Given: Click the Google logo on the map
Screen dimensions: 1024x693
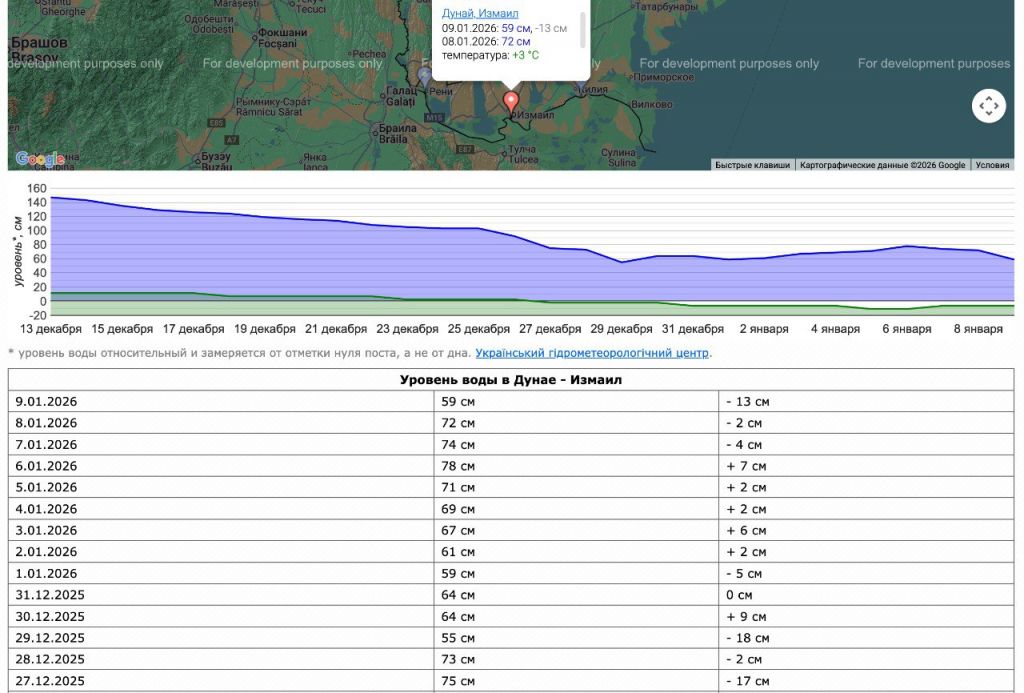Looking at the screenshot, I should click(x=40, y=159).
